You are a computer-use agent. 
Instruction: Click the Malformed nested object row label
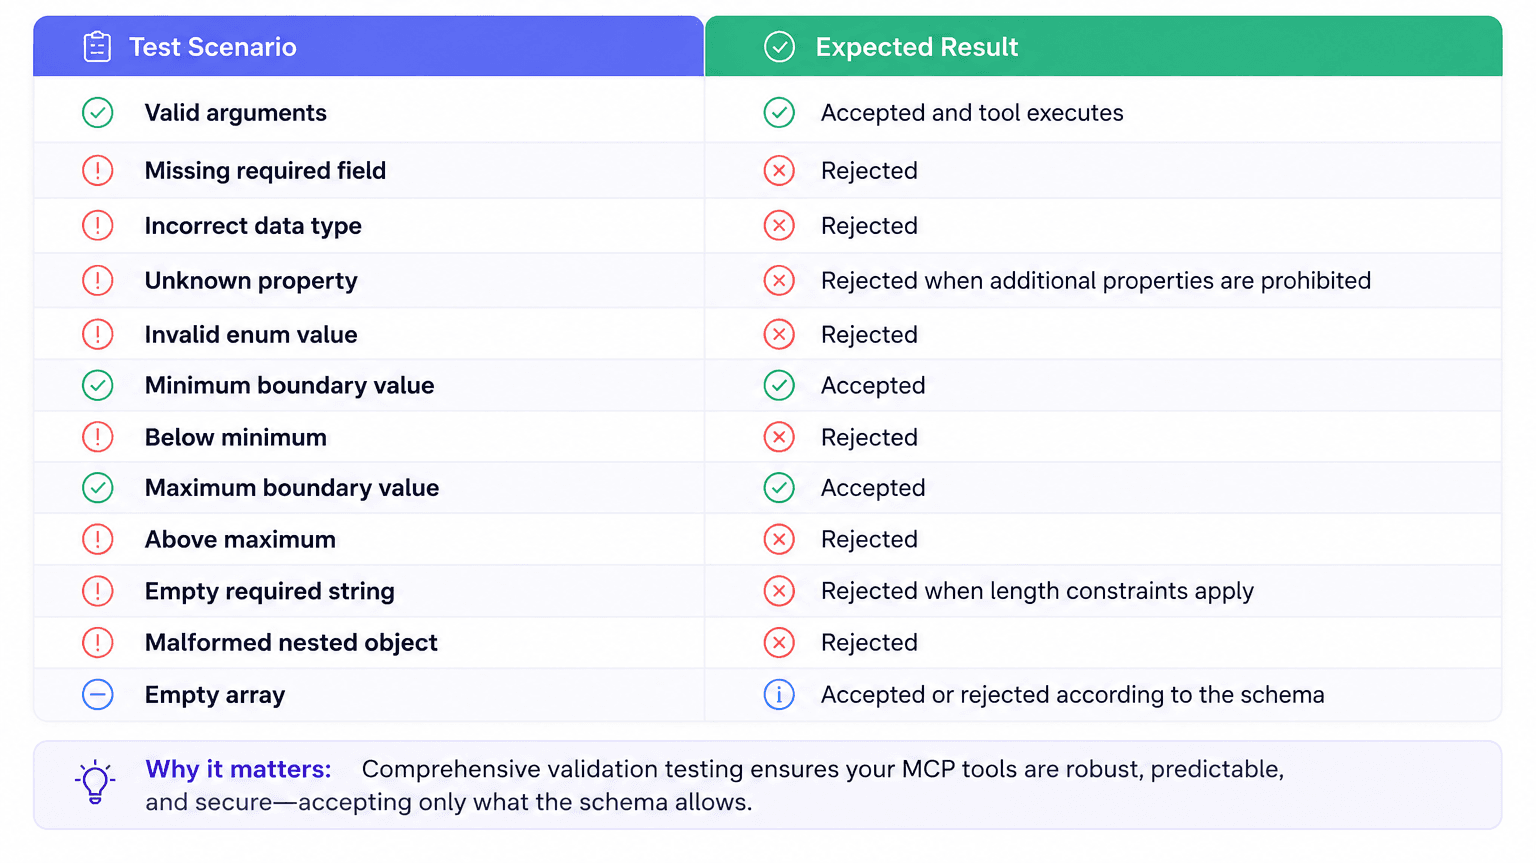click(291, 643)
